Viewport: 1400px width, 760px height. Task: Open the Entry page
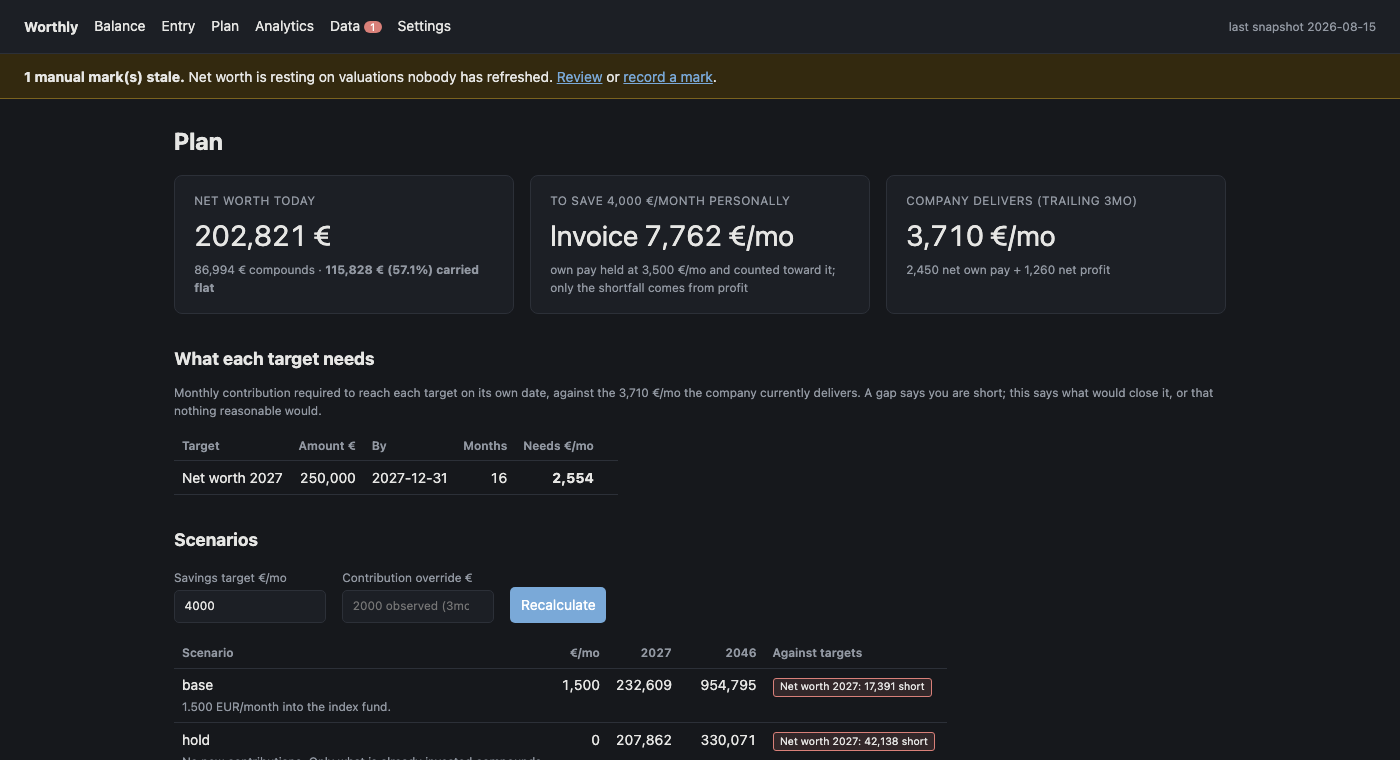tap(178, 26)
